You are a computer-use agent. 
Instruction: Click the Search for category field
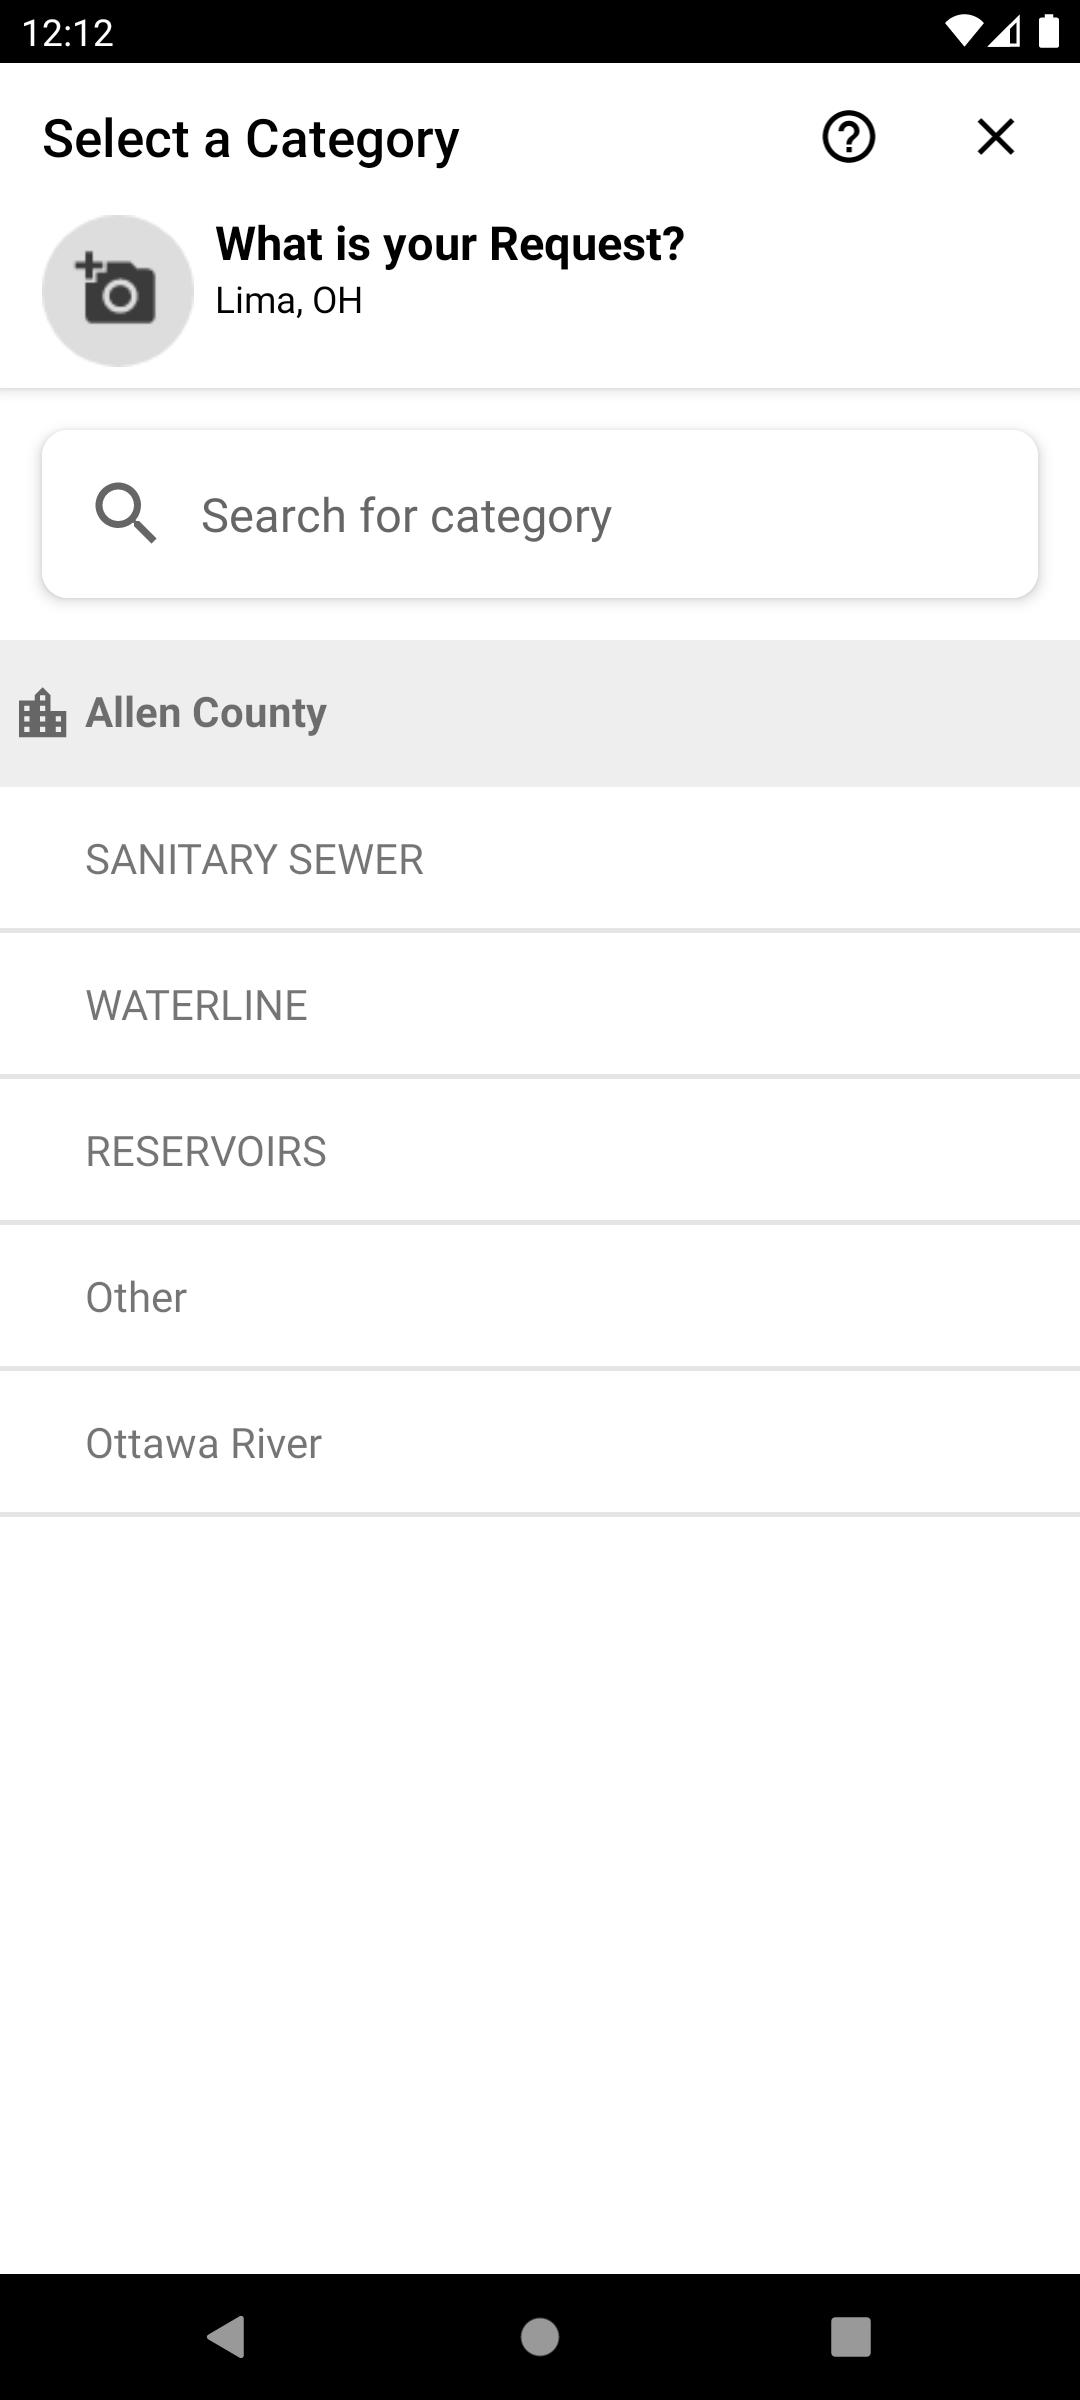pos(600,515)
